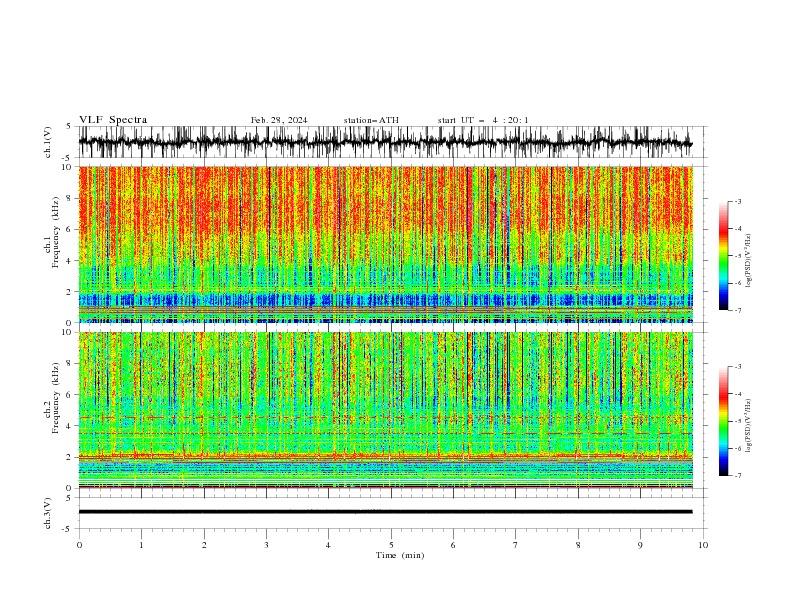This screenshot has width=792, height=612.
Task: Click the "station=ATH" header label
Action: pyautogui.click(x=371, y=120)
